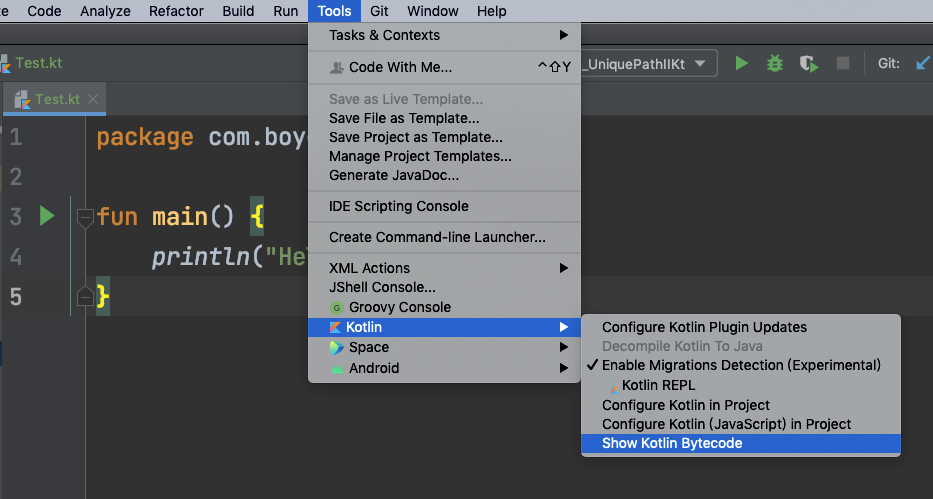The image size is (933, 499).
Task: Click the Debug bug icon
Action: click(775, 64)
